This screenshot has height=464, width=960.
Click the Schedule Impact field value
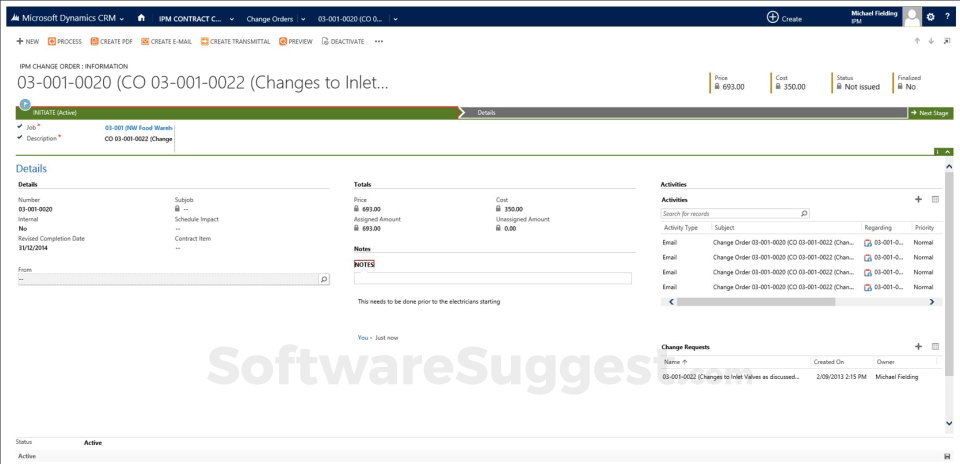point(178,228)
